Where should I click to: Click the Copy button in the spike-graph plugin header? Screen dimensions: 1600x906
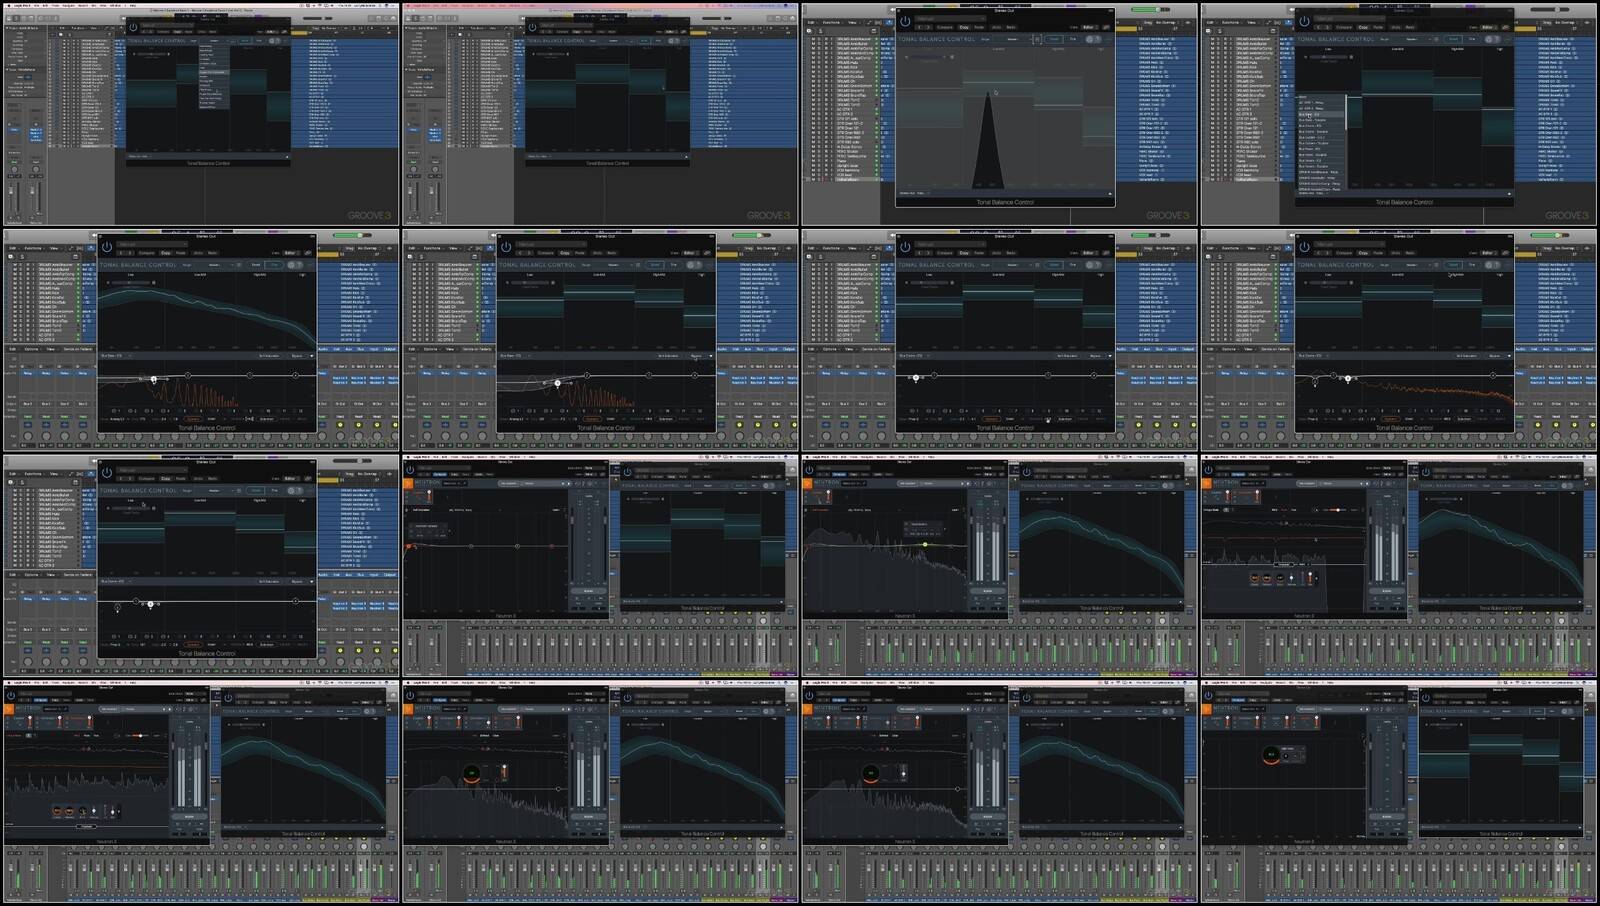click(x=964, y=27)
